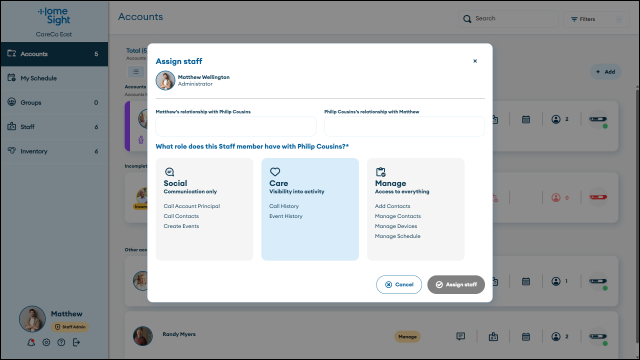This screenshot has width=640, height=360.
Task: Close the Assign staff dialog
Action: pos(475,61)
